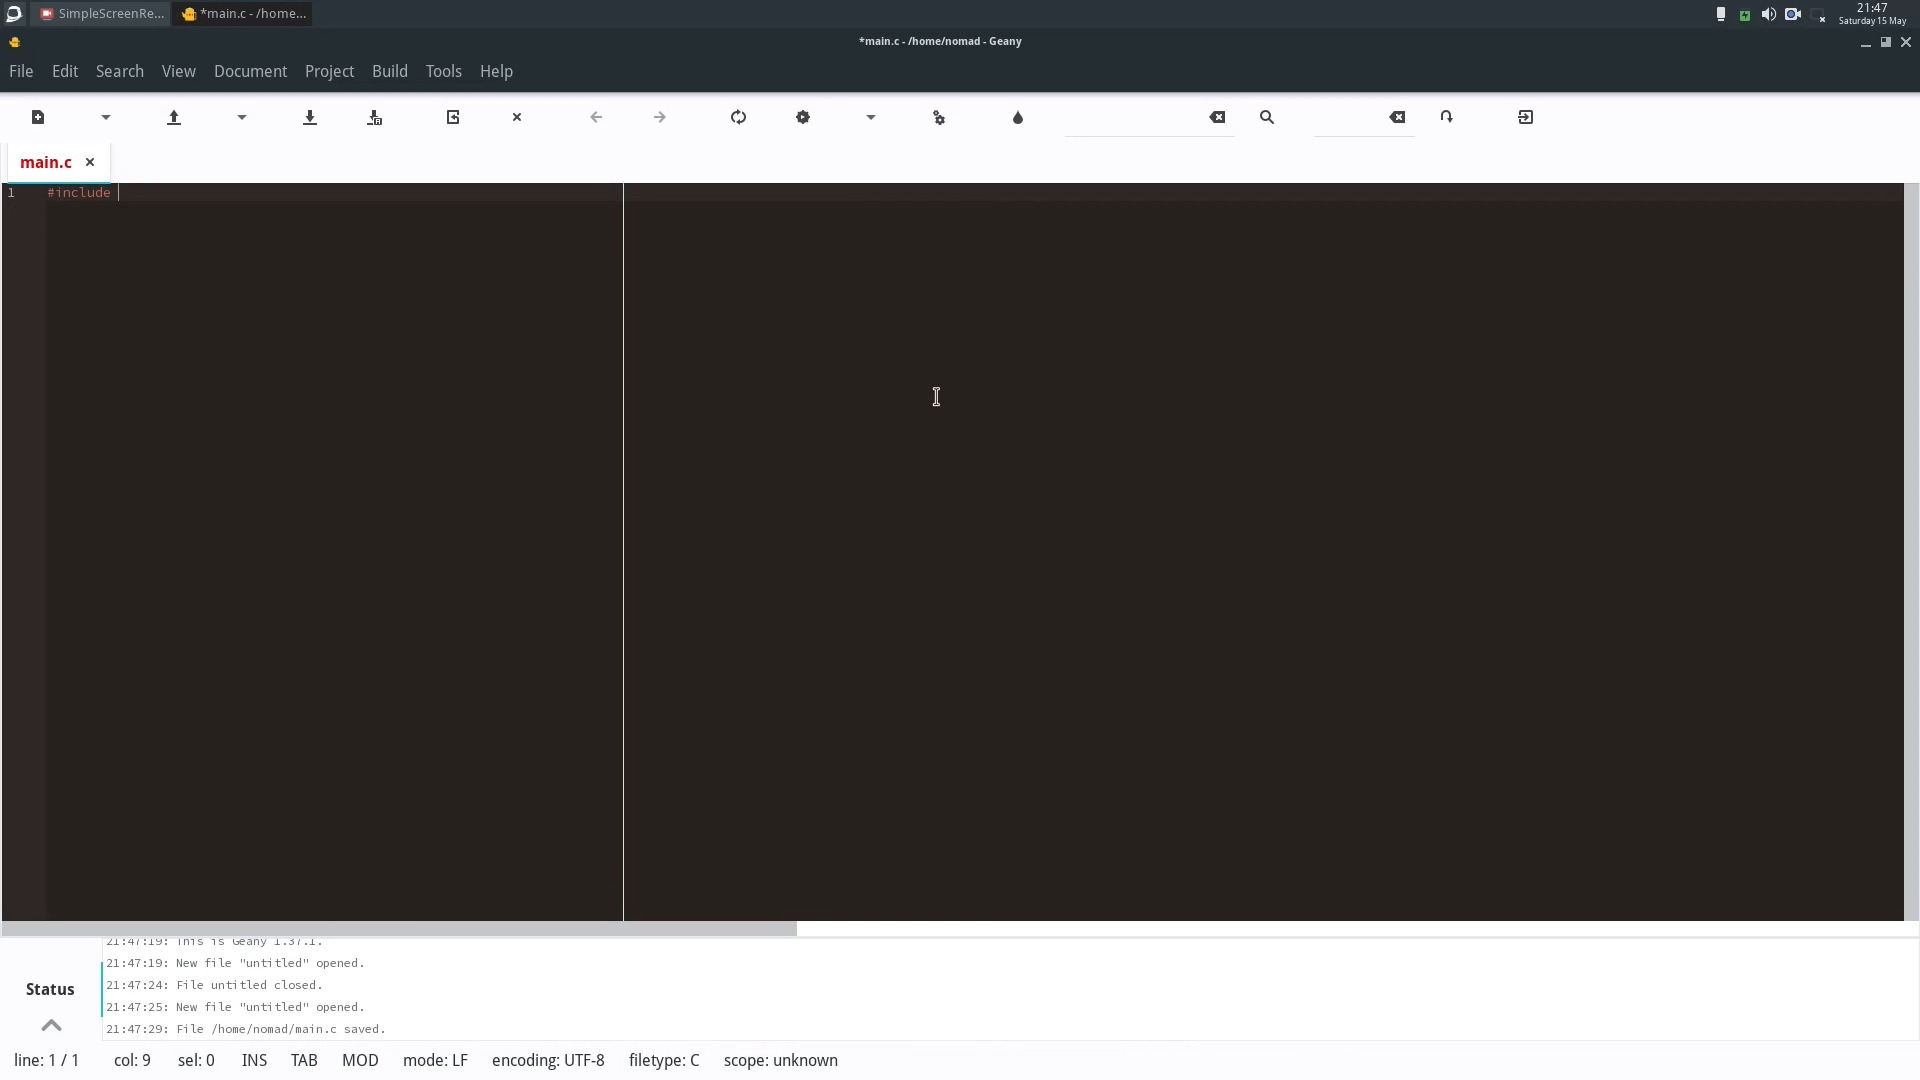This screenshot has width=1920, height=1080.
Task: Run the current program
Action: (940, 117)
